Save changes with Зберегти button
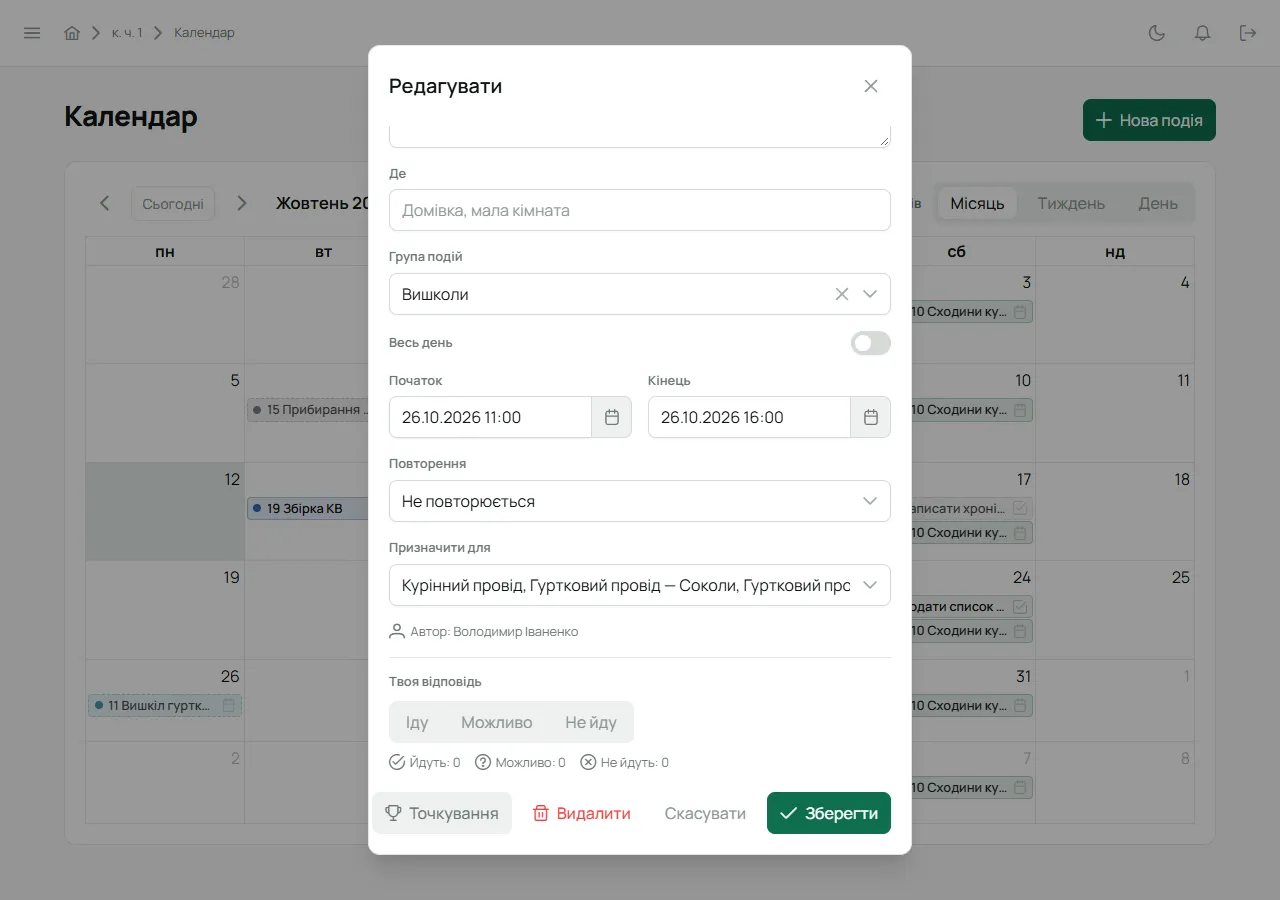Image resolution: width=1280 pixels, height=900 pixels. (829, 813)
